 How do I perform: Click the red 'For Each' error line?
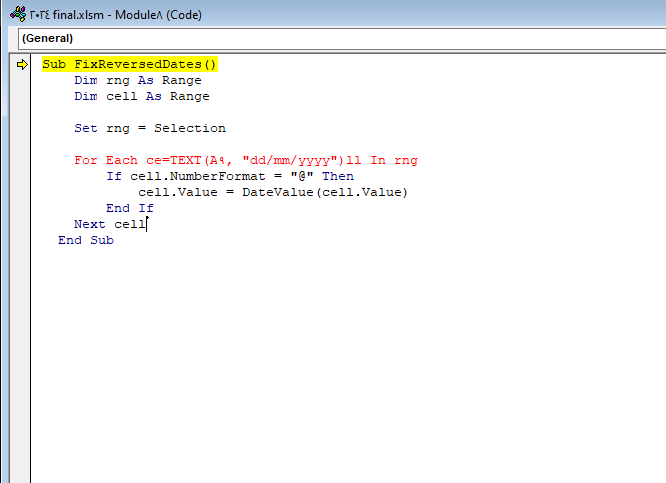point(246,161)
